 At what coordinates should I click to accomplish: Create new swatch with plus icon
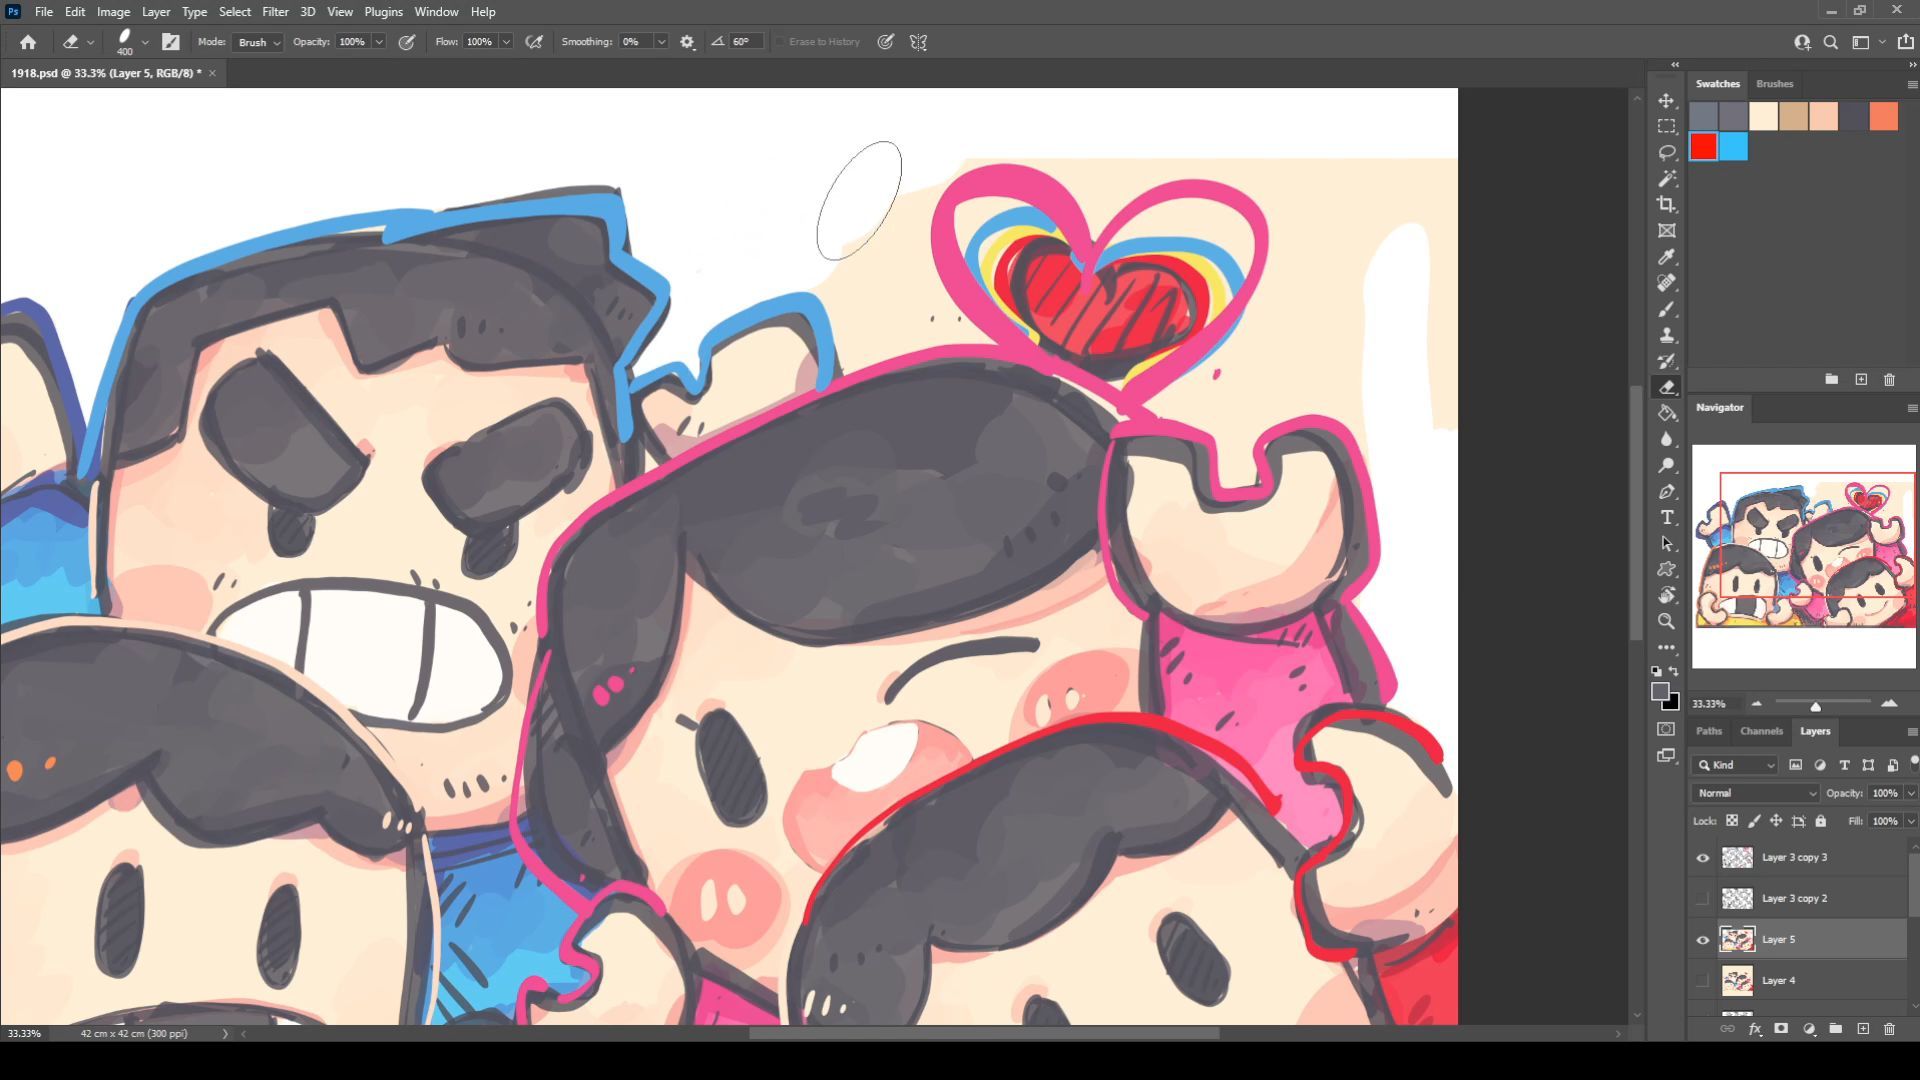pos(1861,380)
